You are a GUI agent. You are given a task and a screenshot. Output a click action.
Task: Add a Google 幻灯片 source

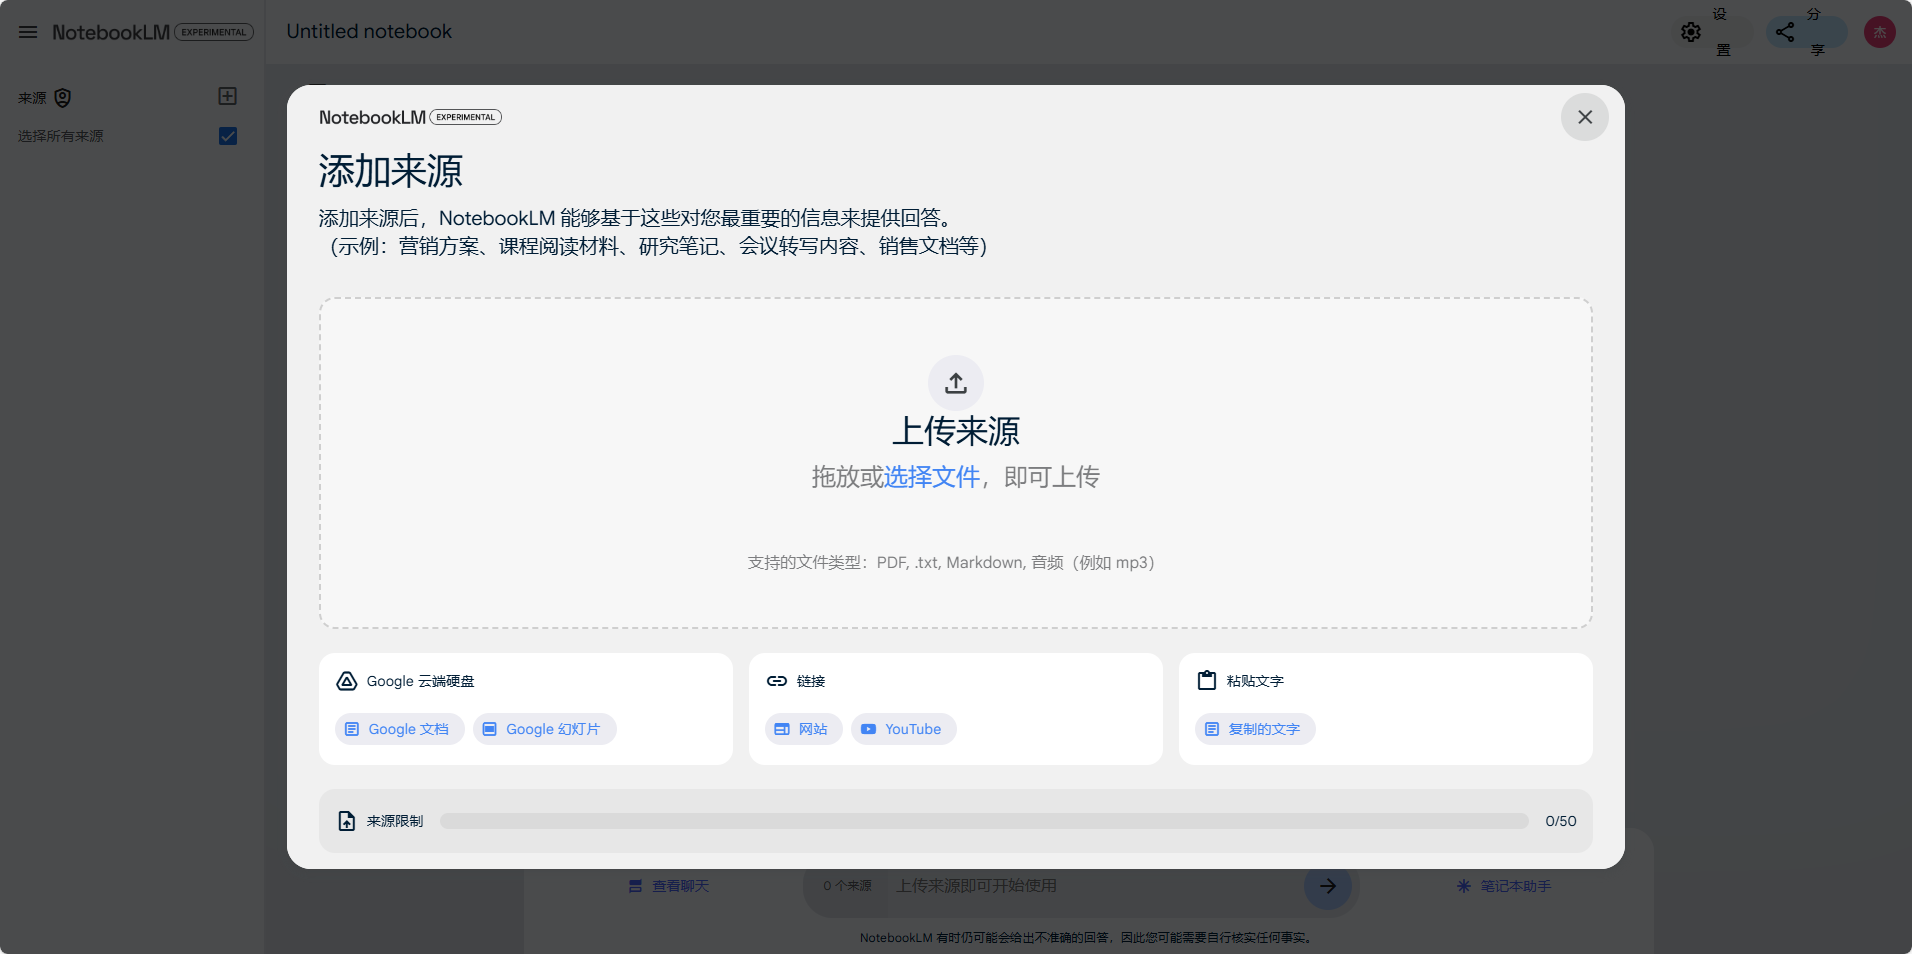pos(544,729)
